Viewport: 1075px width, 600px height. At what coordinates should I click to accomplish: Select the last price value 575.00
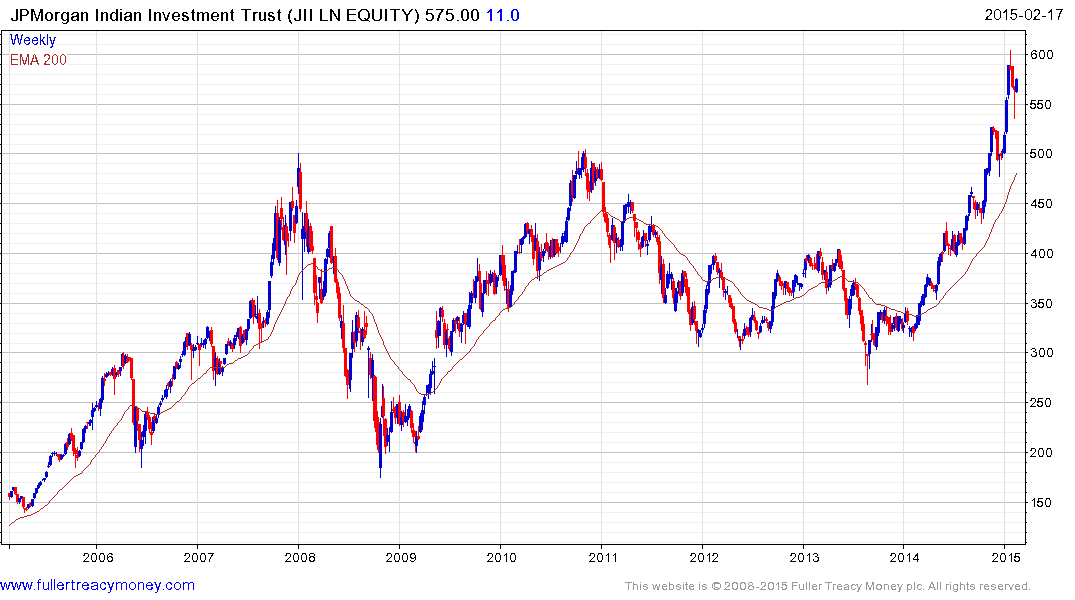point(452,15)
